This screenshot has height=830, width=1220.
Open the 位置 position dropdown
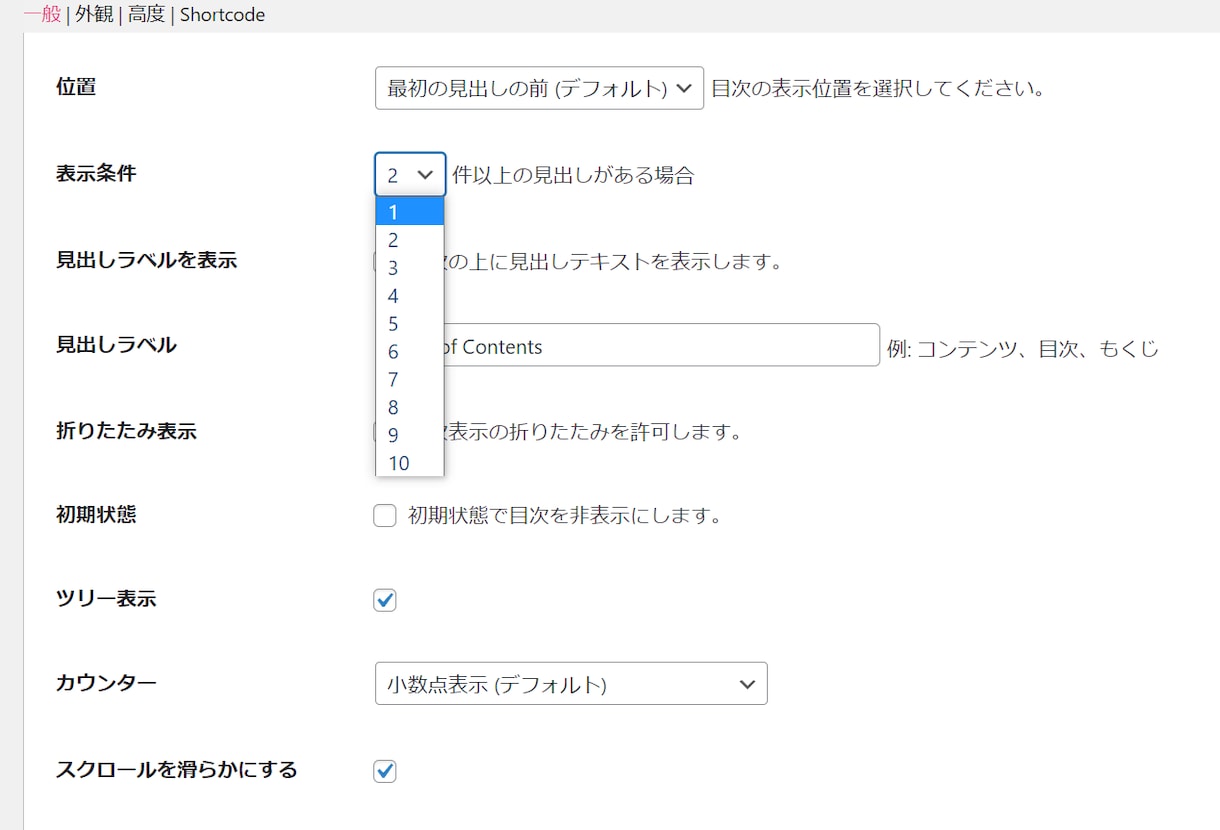[x=539, y=88]
